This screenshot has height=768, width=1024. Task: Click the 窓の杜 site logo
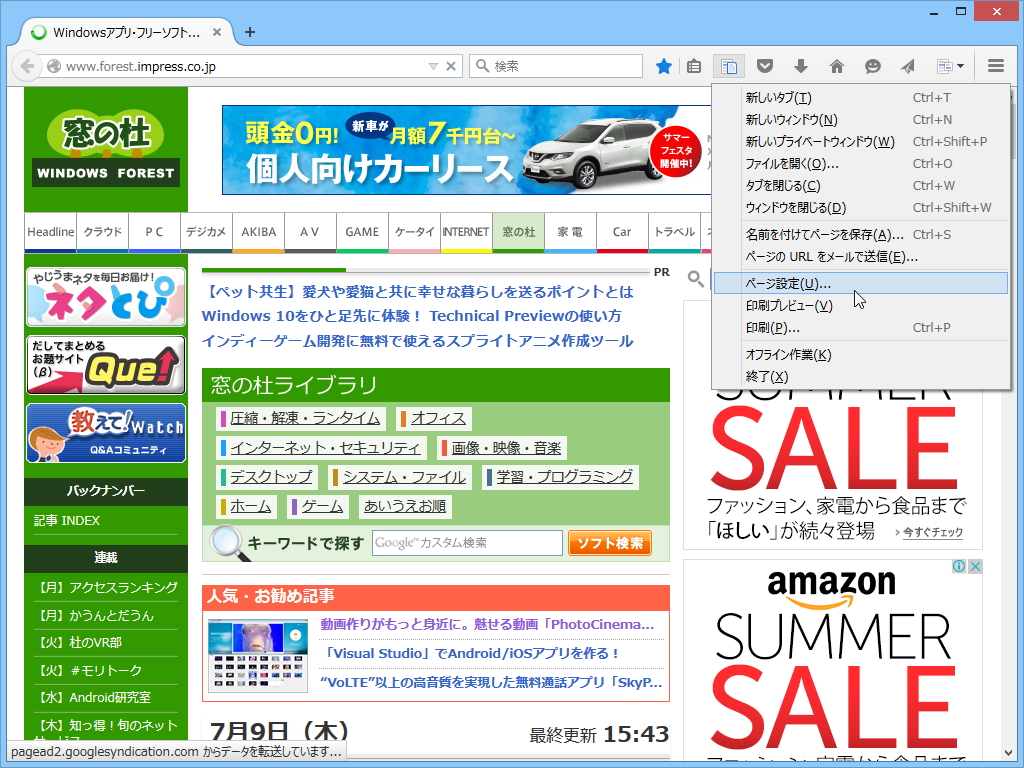105,145
